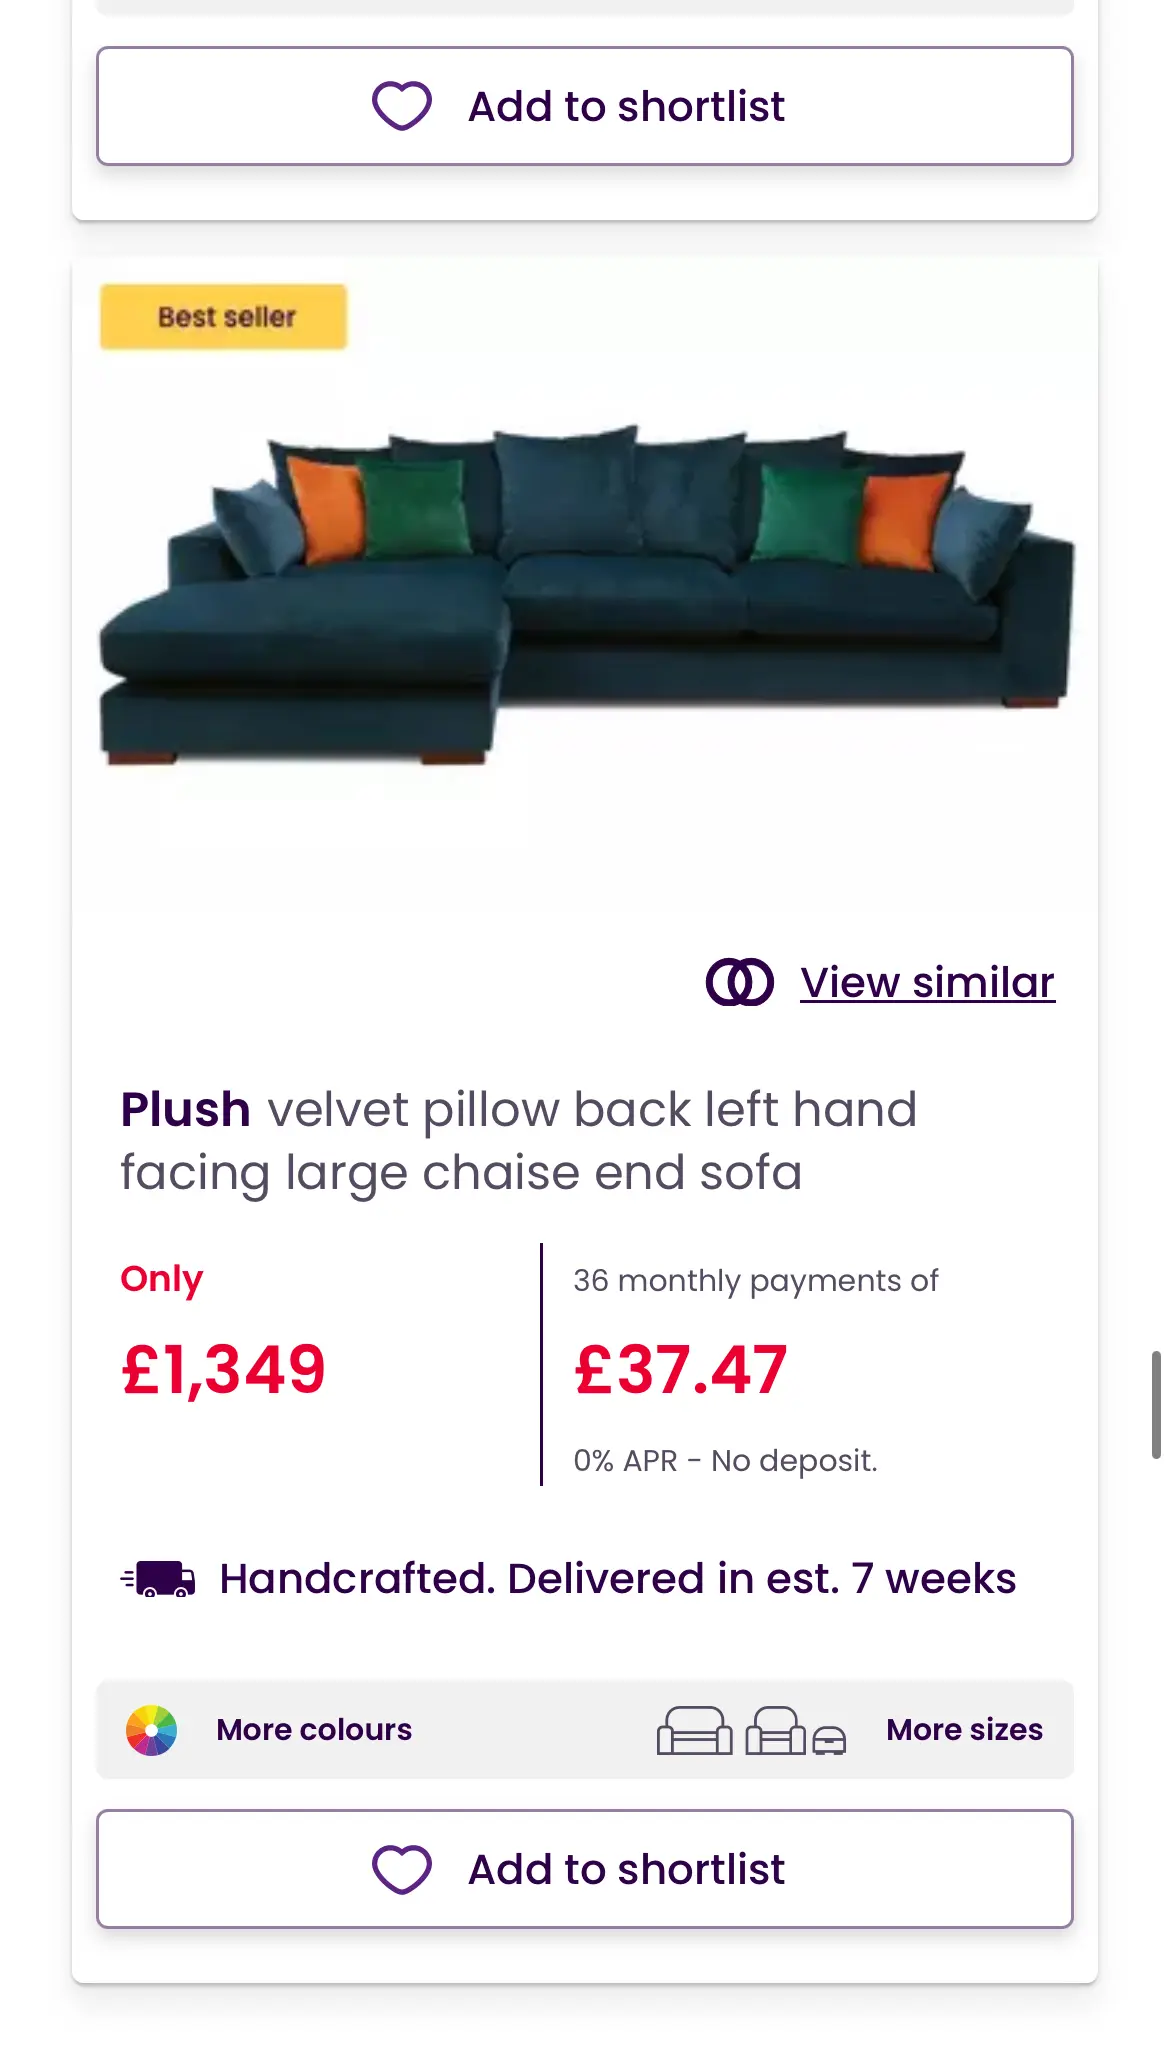
Task: Click the heart icon on the previous product's shortlist button
Action: 402,106
